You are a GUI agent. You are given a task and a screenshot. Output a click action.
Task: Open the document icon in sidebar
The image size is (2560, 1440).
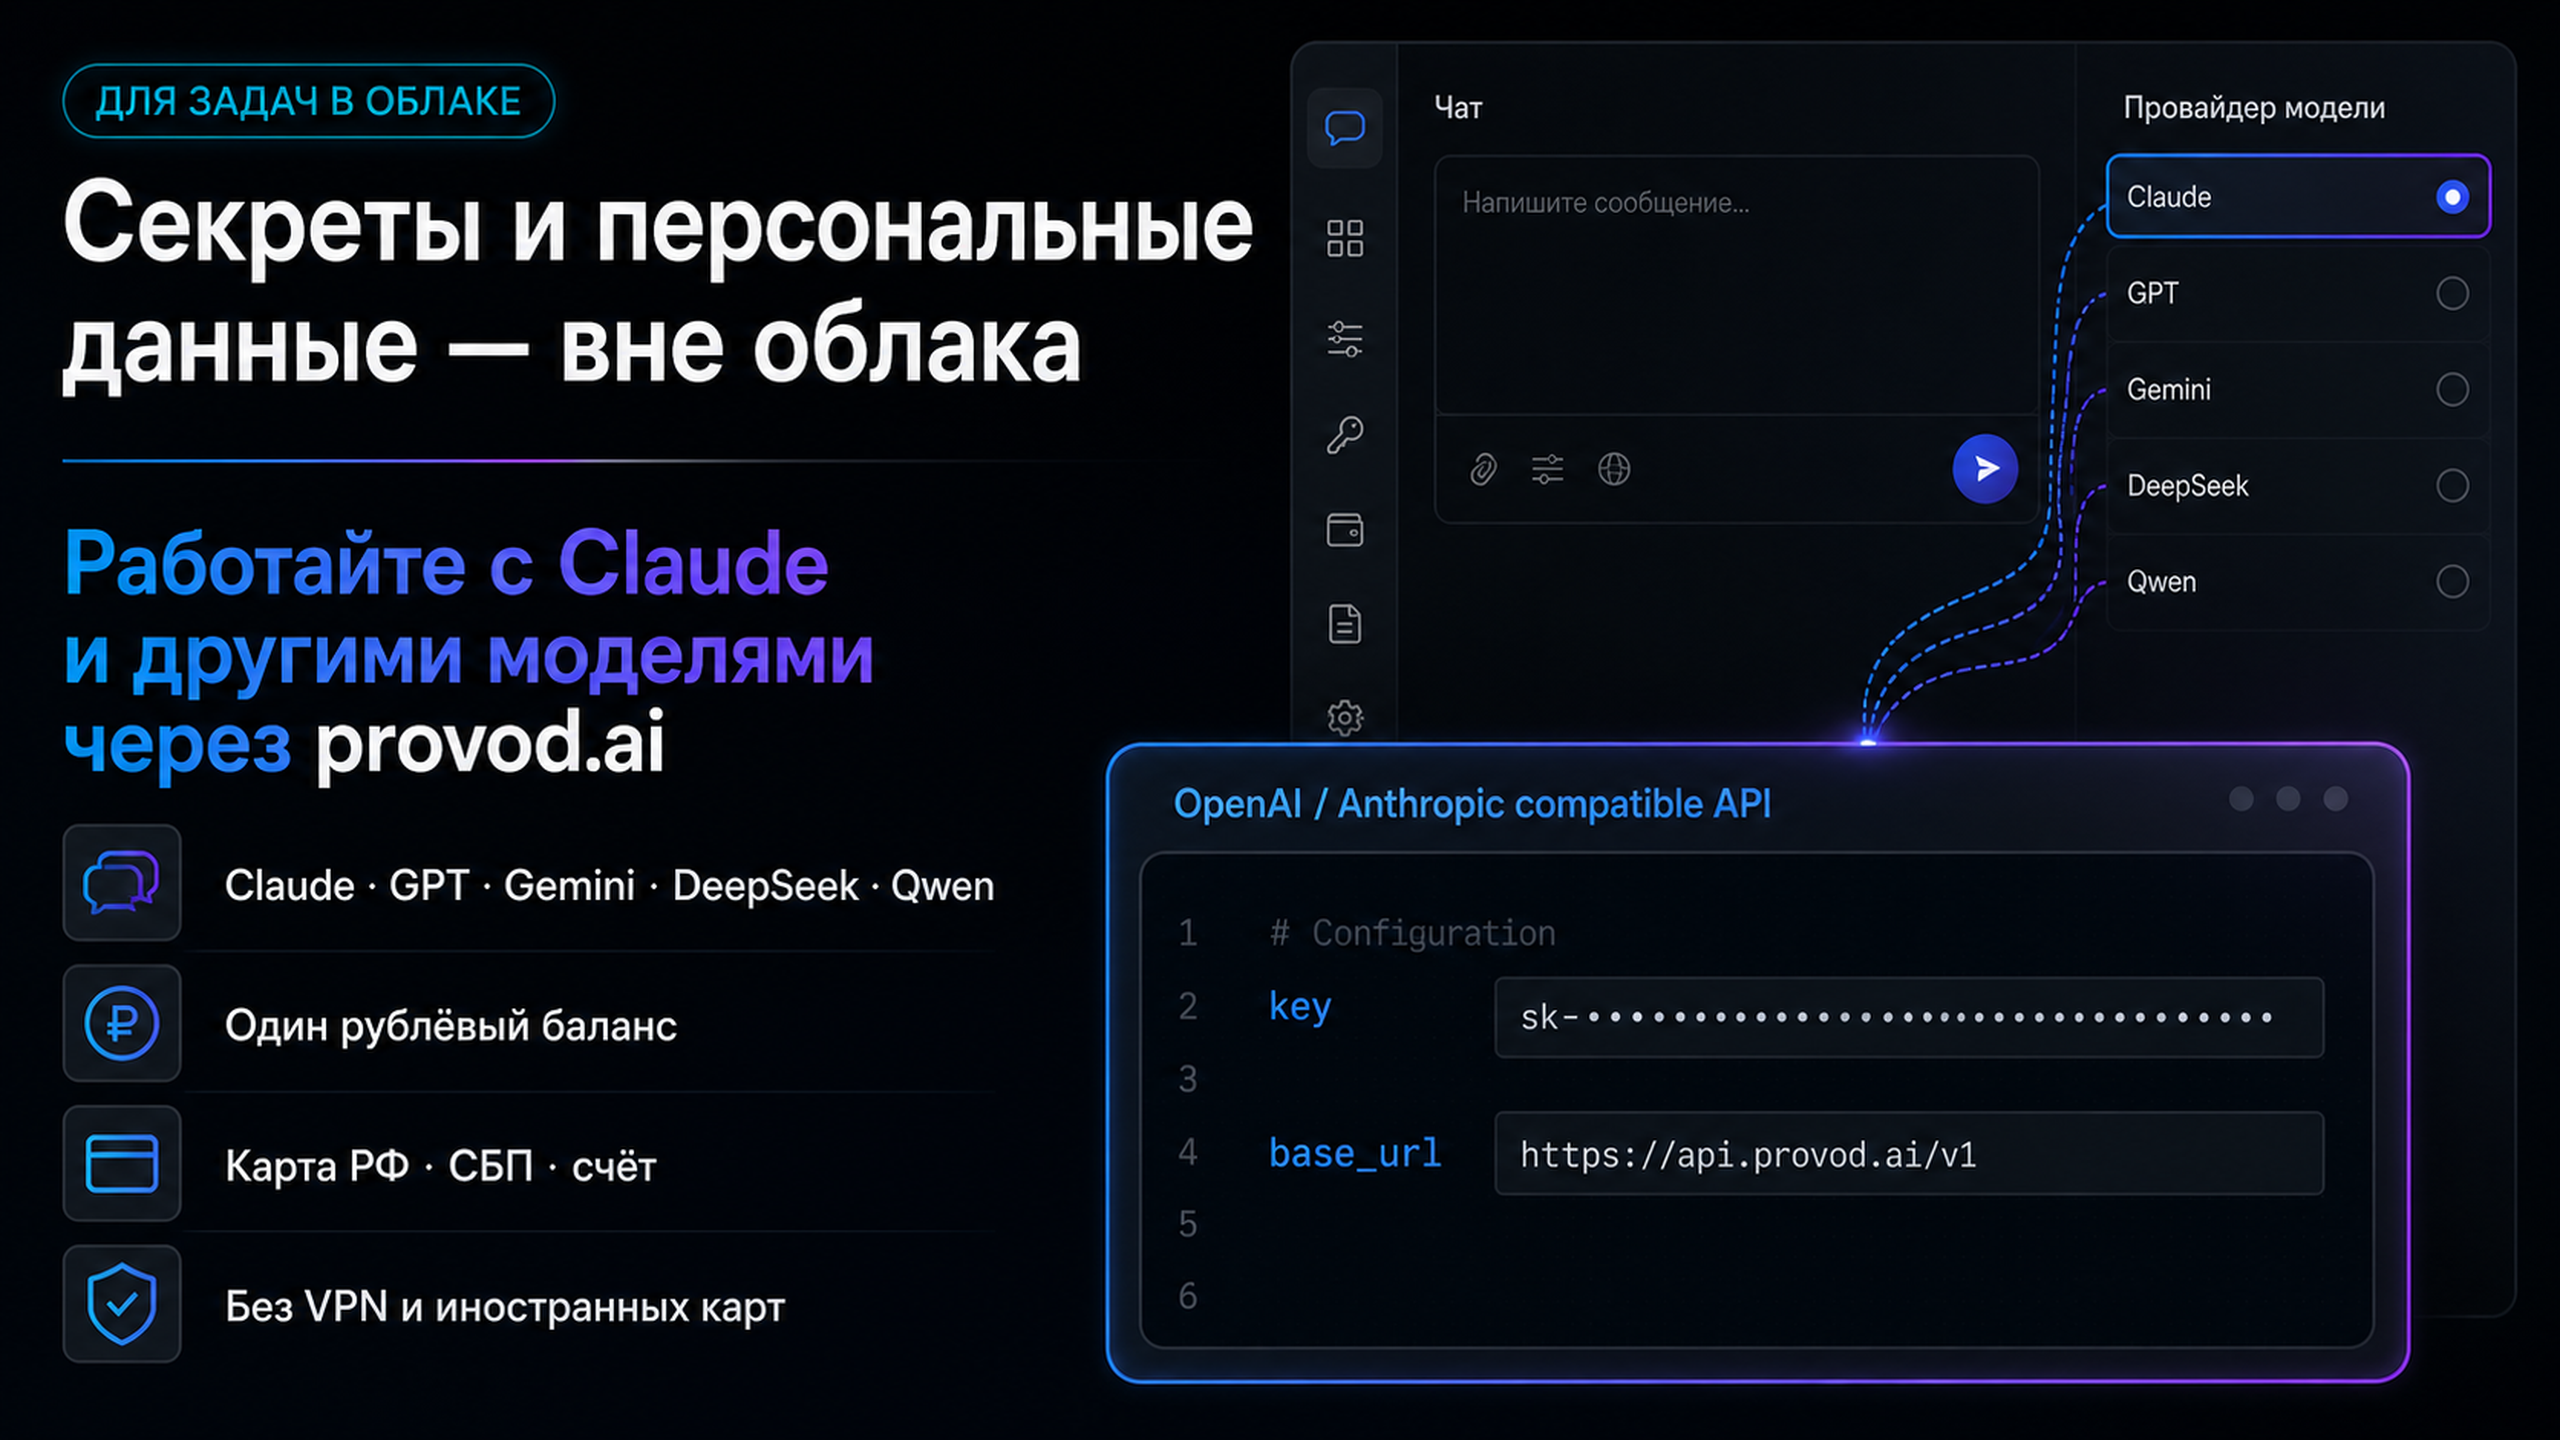click(x=1344, y=624)
